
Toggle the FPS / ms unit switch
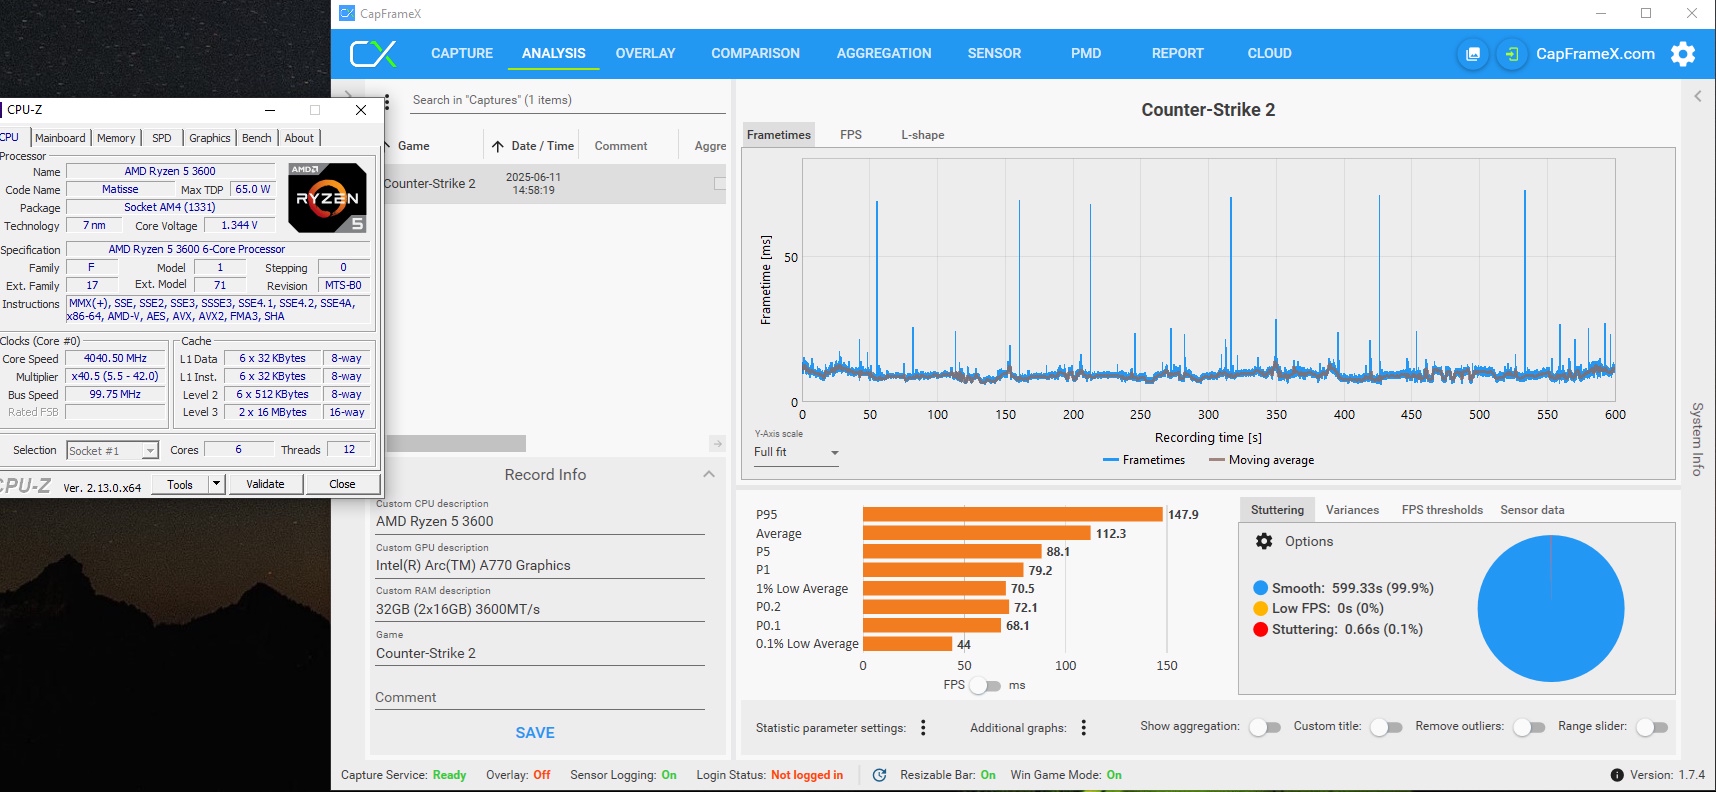pyautogui.click(x=985, y=685)
